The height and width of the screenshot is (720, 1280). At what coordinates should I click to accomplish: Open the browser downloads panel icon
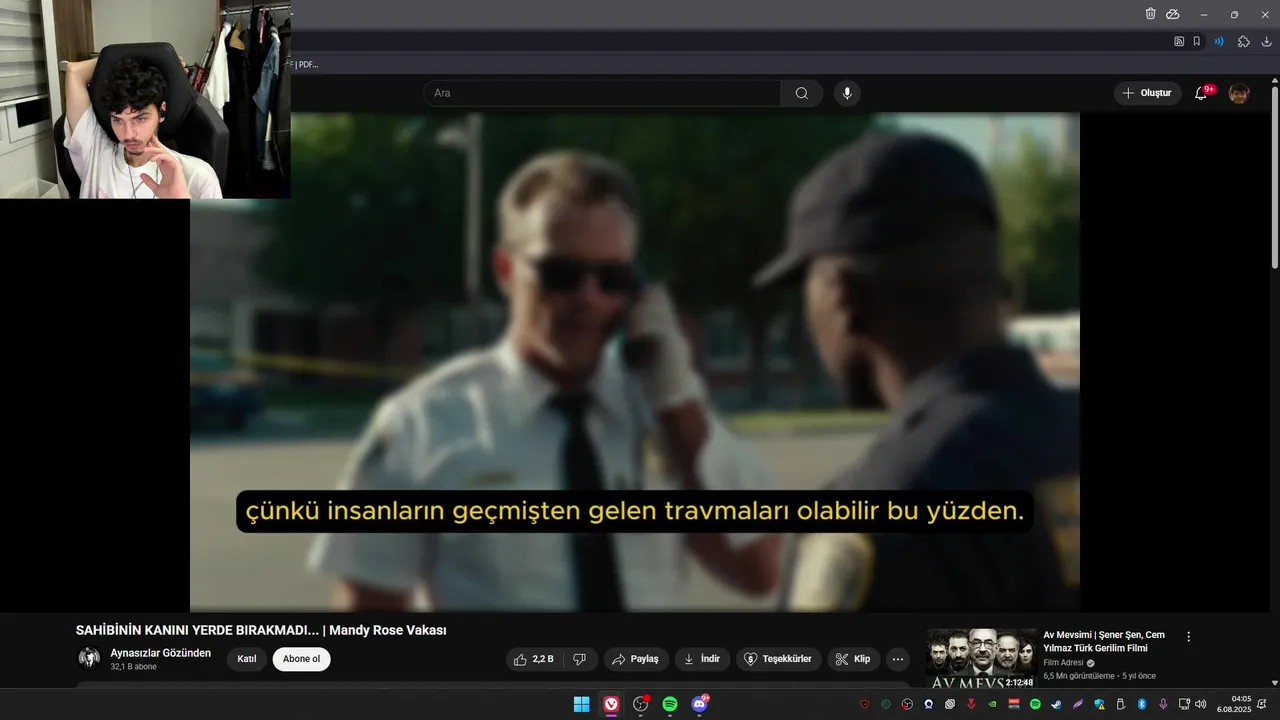(x=1267, y=41)
